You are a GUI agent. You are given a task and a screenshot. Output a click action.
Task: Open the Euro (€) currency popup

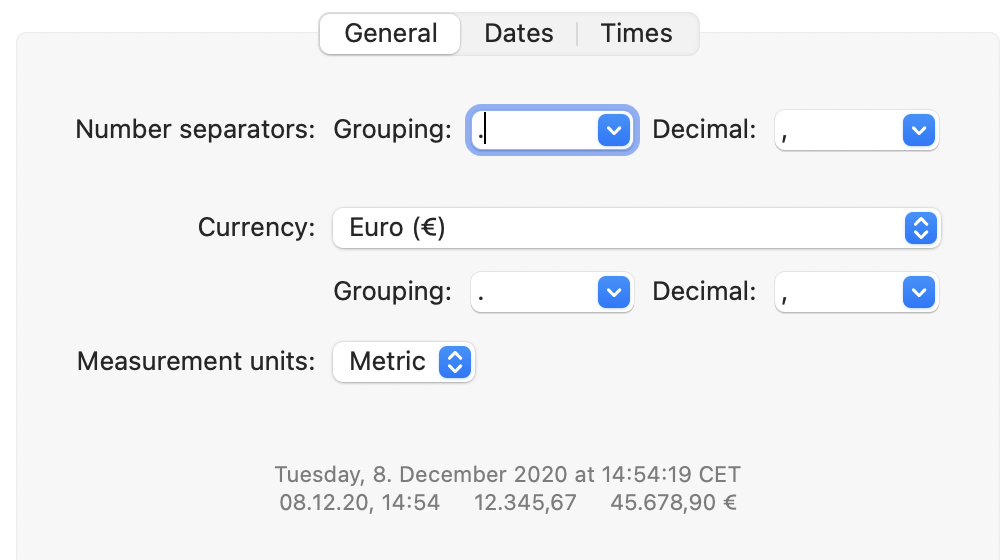[620, 228]
